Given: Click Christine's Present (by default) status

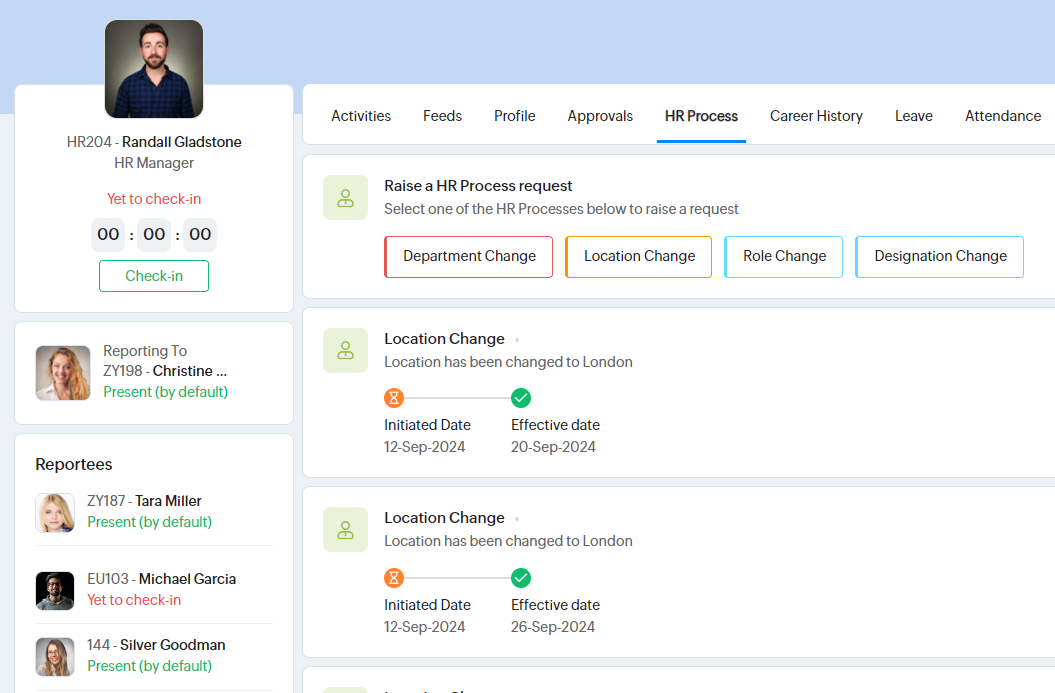Looking at the screenshot, I should pyautogui.click(x=166, y=392).
